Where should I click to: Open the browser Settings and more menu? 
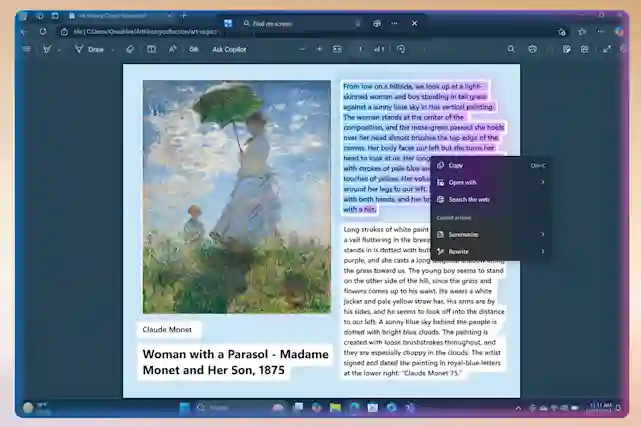(600, 31)
